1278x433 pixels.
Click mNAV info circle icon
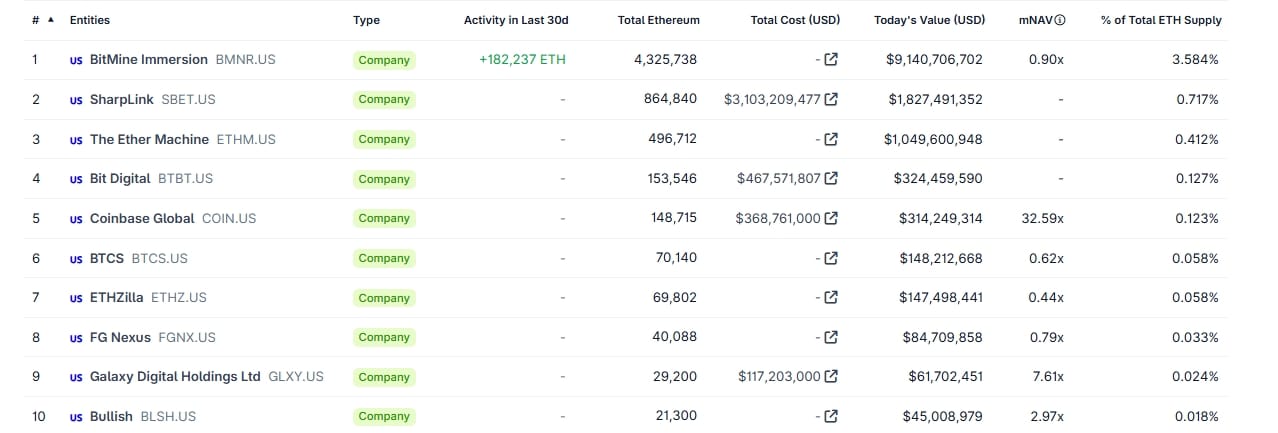[x=1060, y=20]
